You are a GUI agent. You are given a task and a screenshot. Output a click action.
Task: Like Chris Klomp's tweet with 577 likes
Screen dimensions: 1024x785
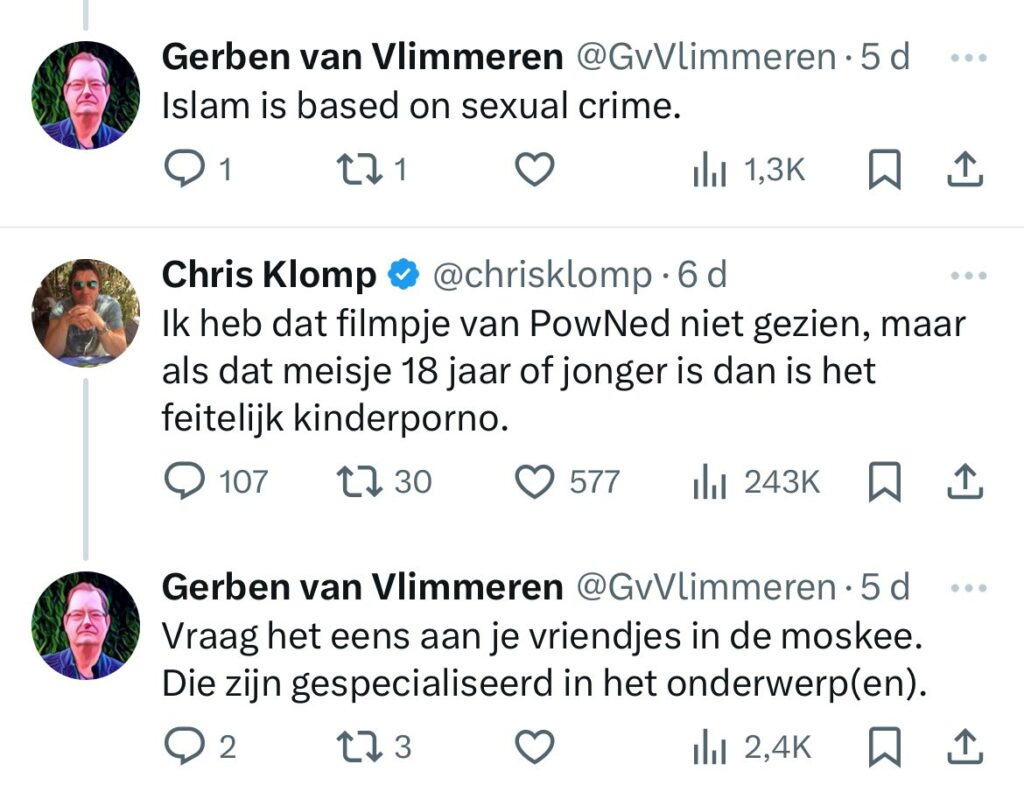point(535,482)
